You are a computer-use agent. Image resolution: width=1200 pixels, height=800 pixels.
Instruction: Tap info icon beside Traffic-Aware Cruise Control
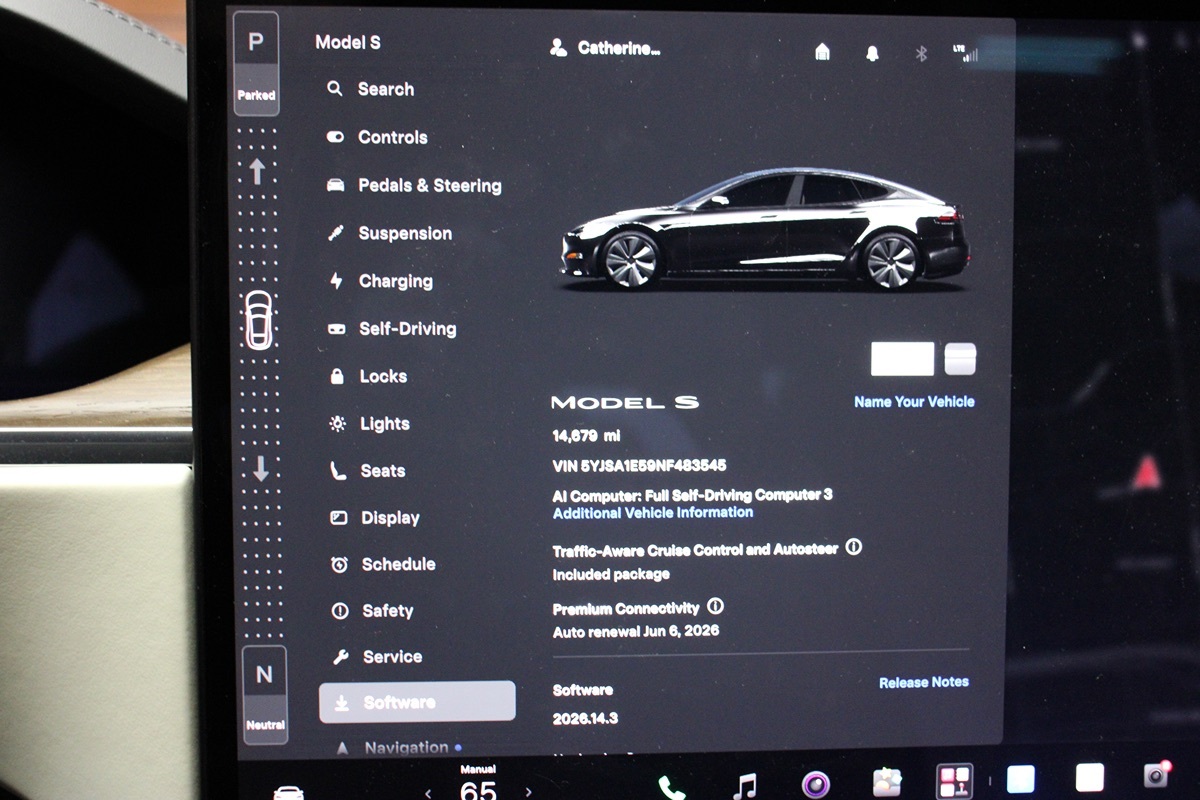853,547
